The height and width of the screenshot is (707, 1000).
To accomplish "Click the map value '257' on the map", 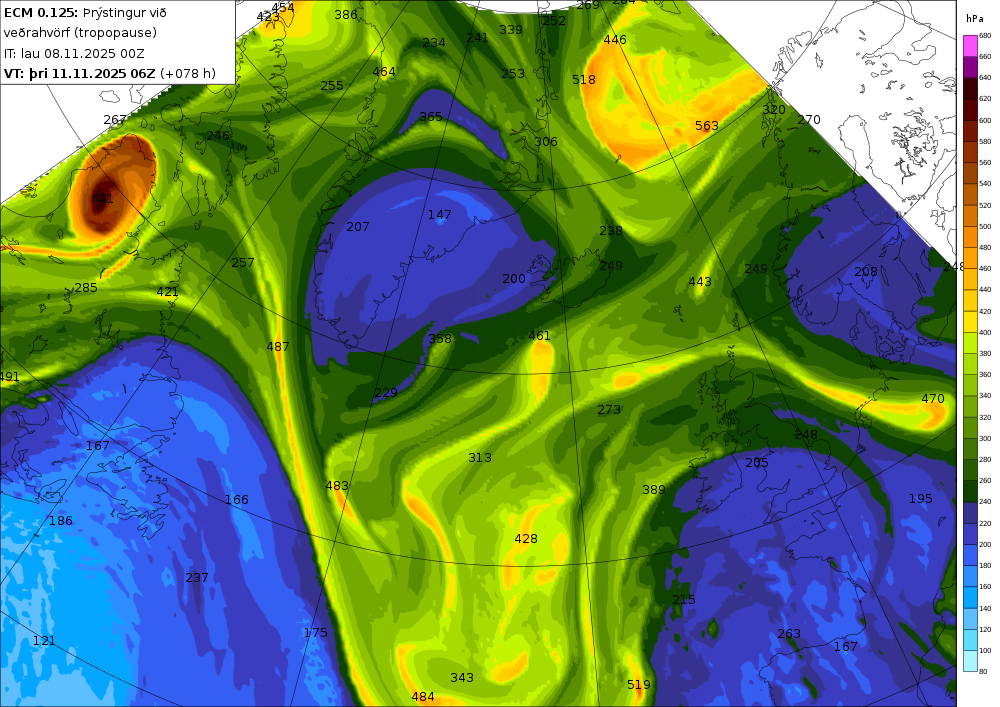I will [x=242, y=263].
